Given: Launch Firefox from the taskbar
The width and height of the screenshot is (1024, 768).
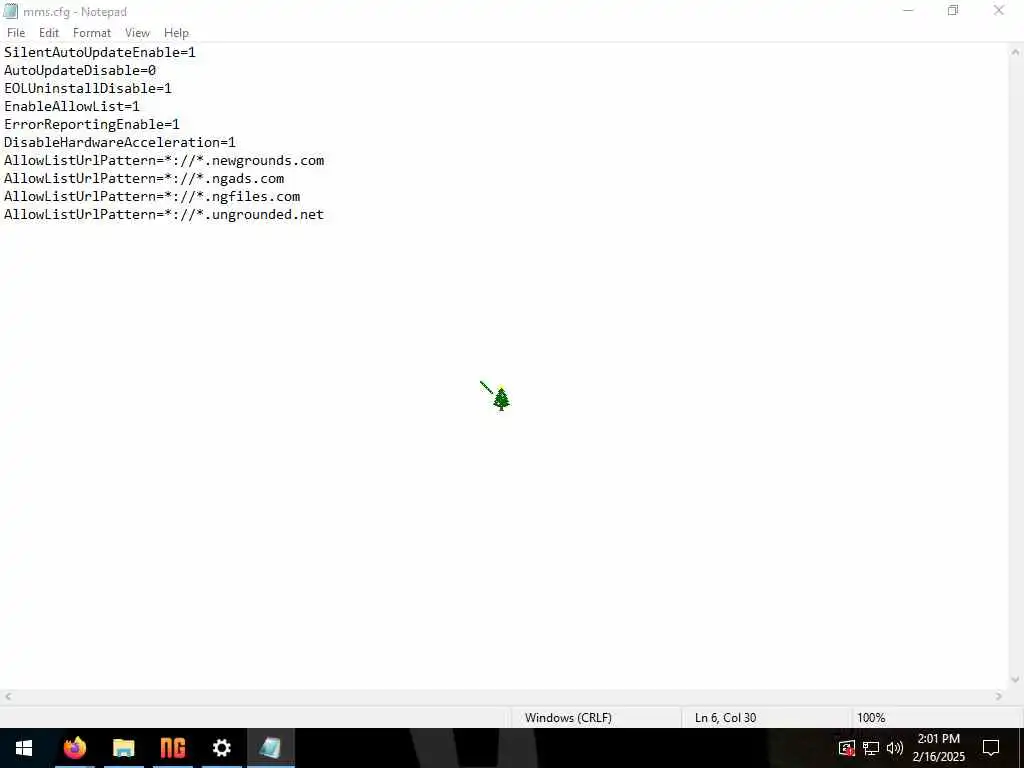Looking at the screenshot, I should [x=74, y=748].
